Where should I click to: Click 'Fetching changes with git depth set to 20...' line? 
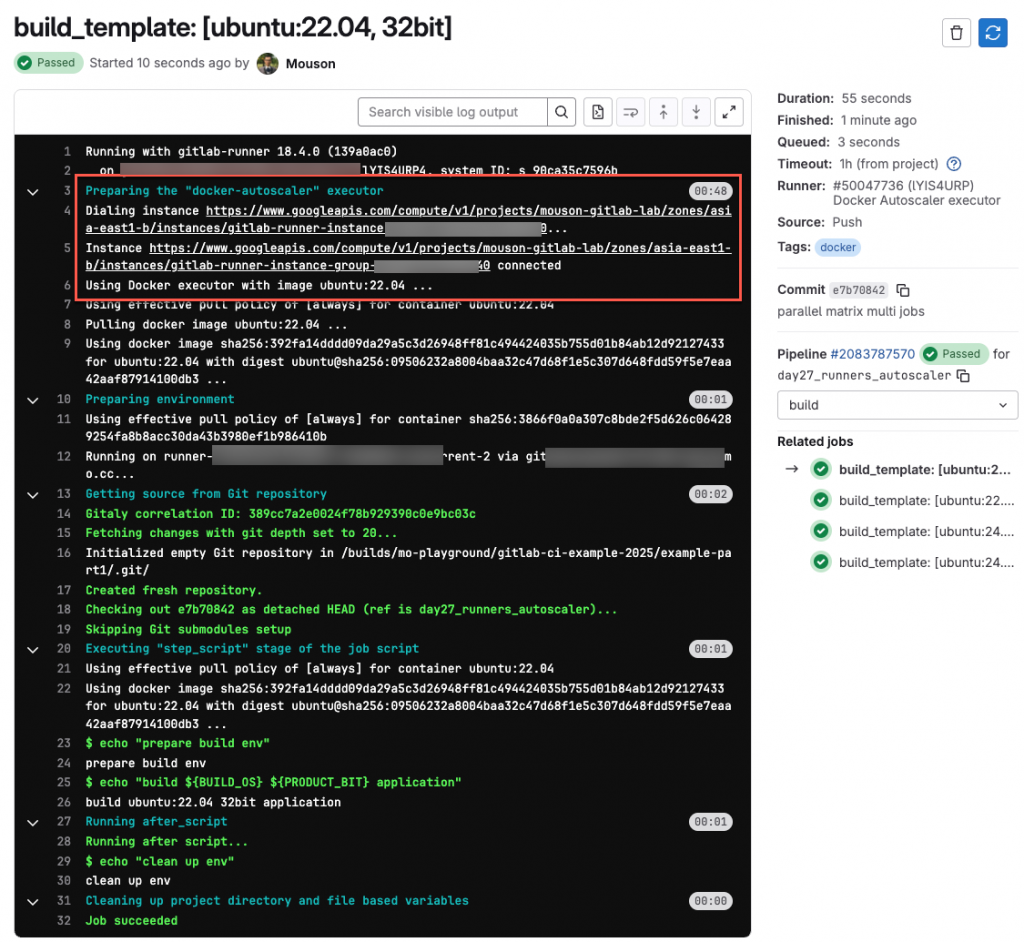(x=241, y=533)
